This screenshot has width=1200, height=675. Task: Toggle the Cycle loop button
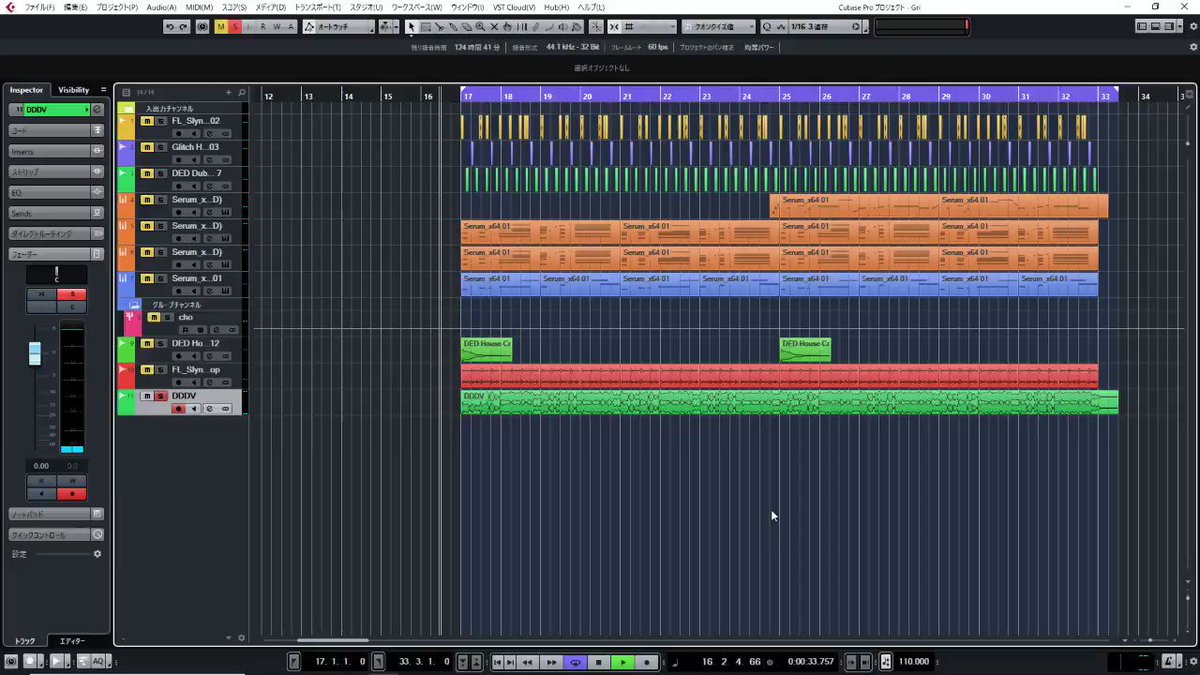coord(575,662)
